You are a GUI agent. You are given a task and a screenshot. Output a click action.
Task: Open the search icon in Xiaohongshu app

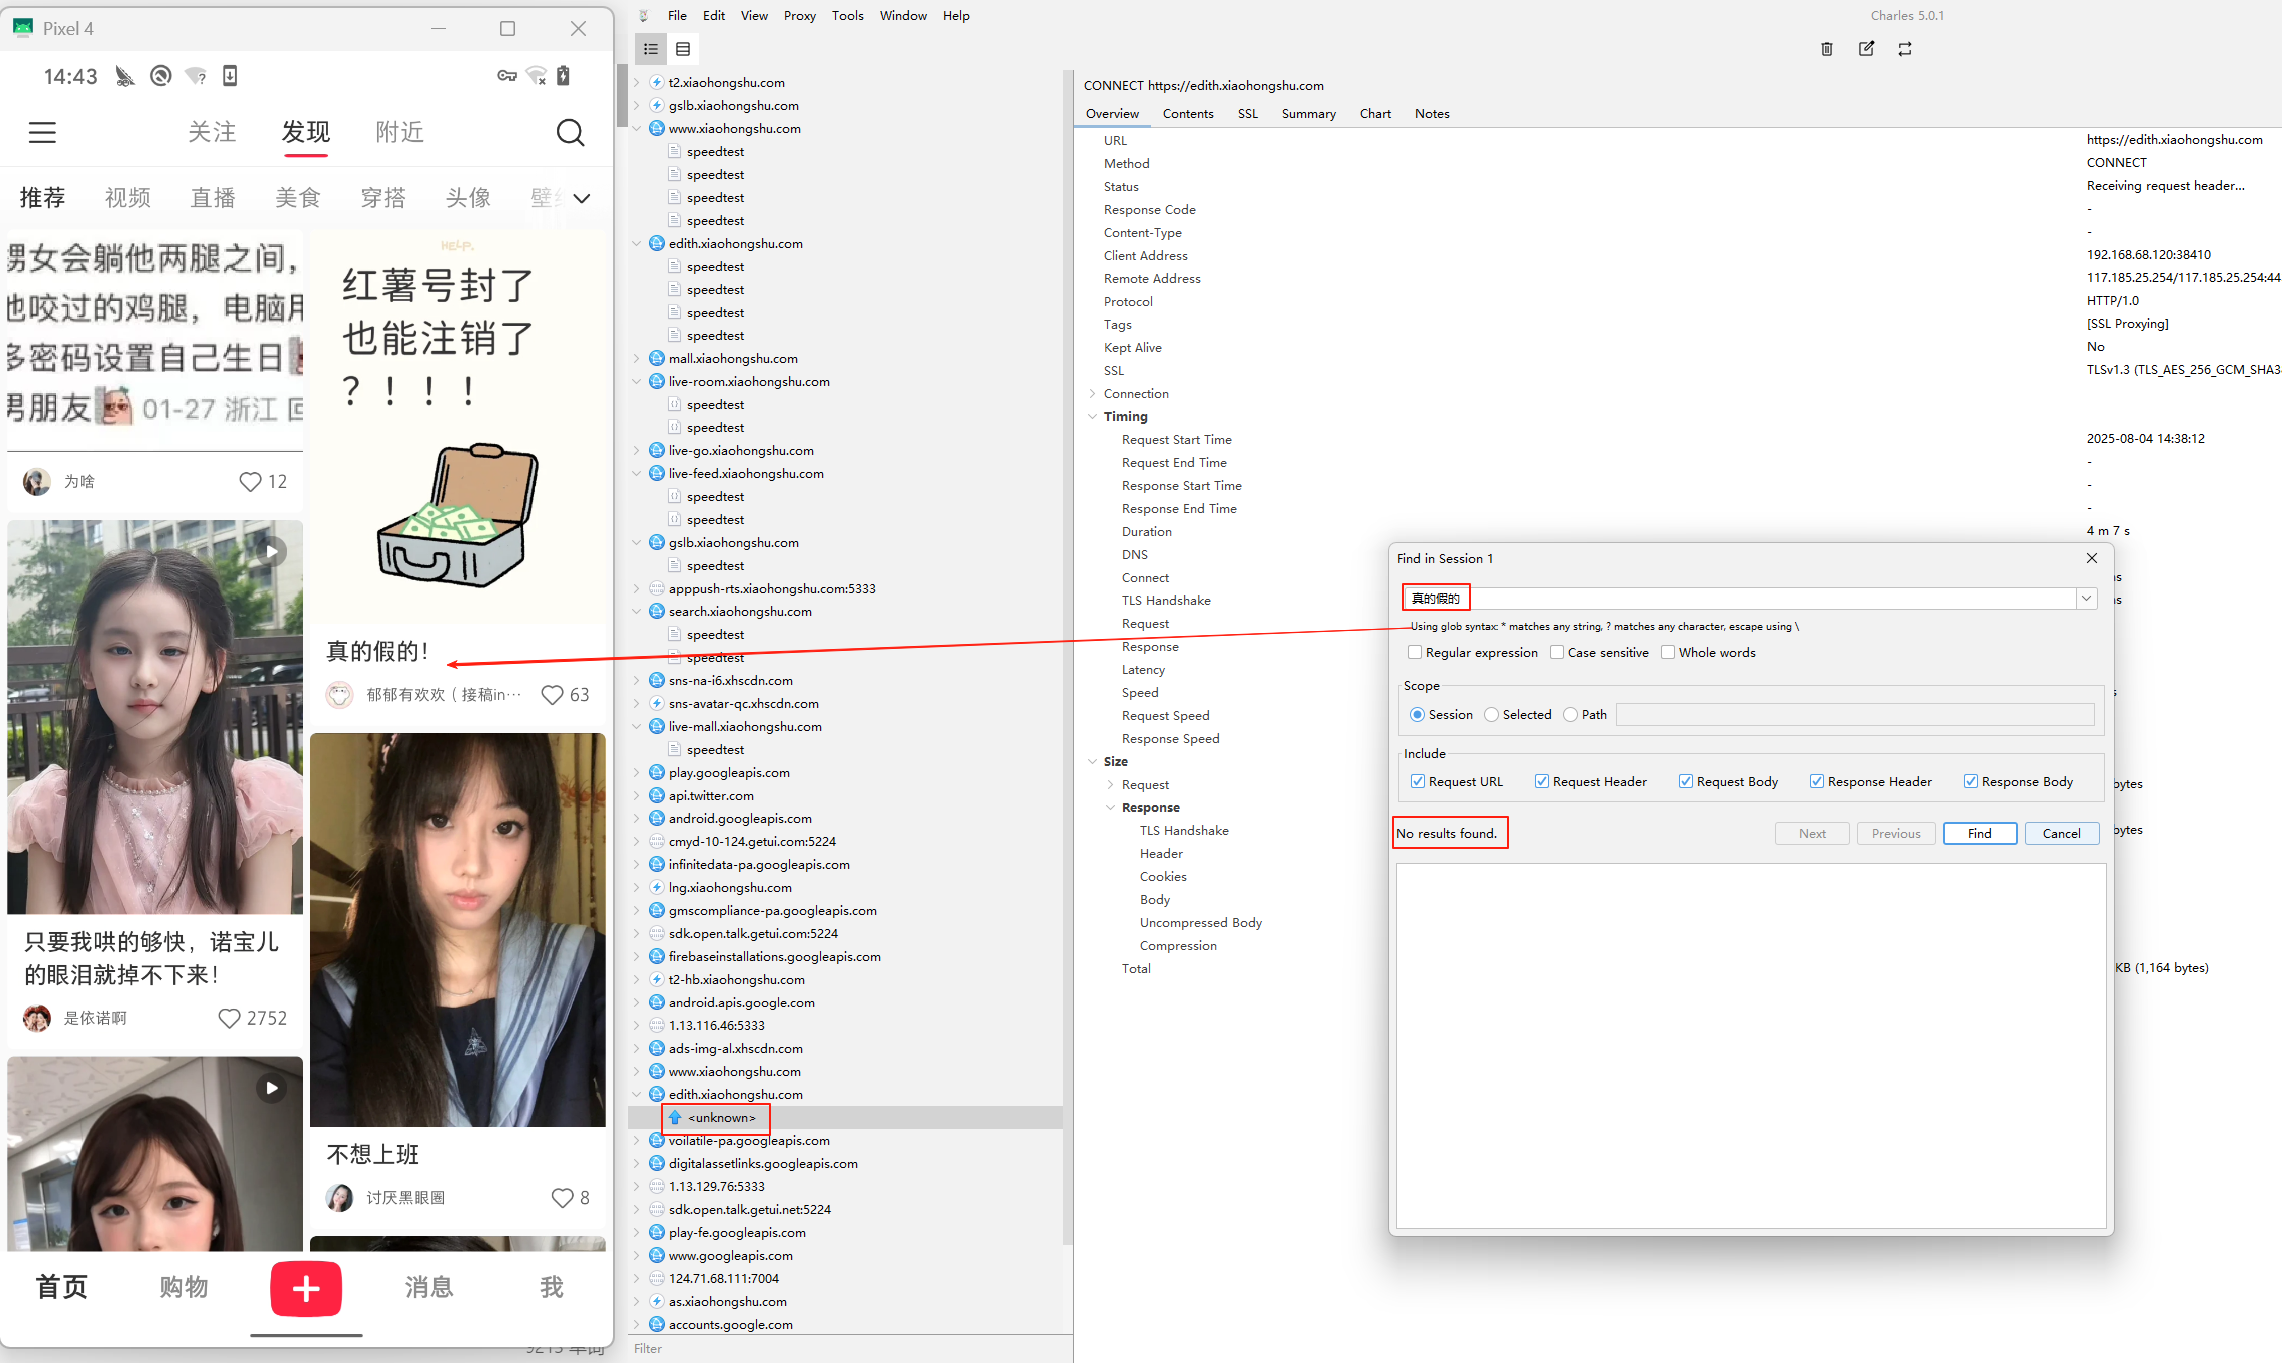point(570,132)
